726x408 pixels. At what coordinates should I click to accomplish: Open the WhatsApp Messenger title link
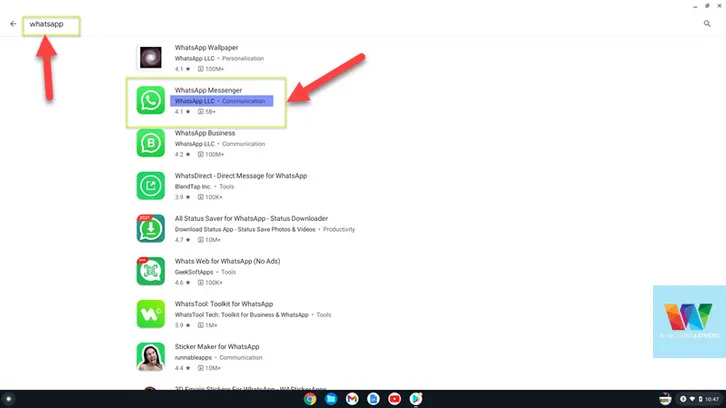tap(208, 90)
